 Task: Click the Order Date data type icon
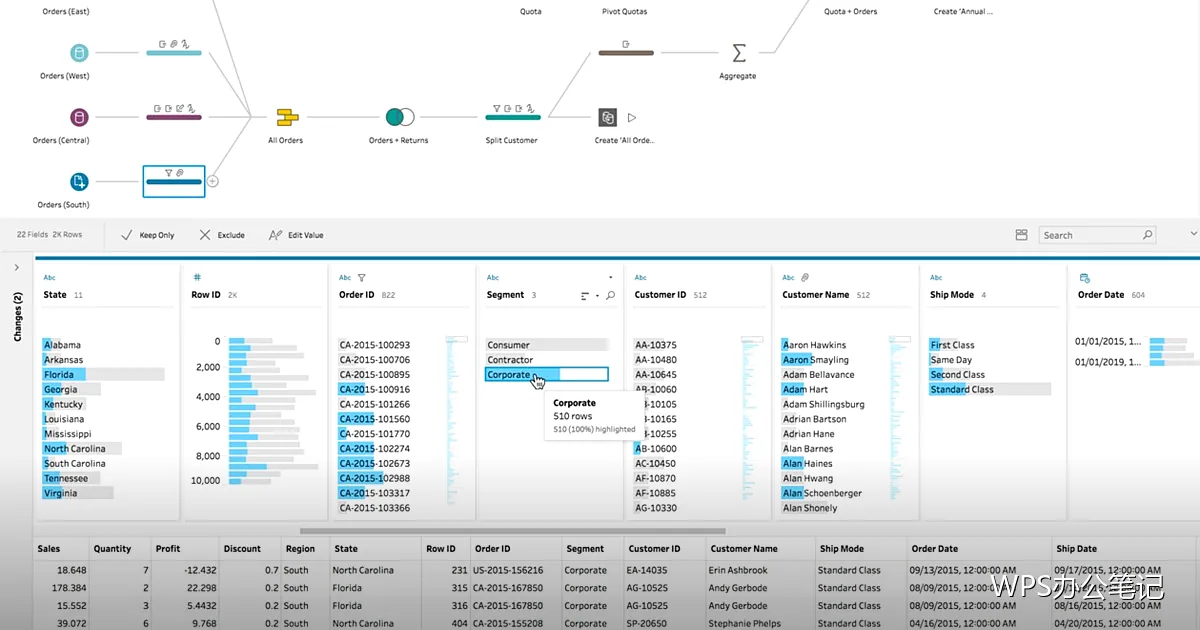pyautogui.click(x=1085, y=278)
